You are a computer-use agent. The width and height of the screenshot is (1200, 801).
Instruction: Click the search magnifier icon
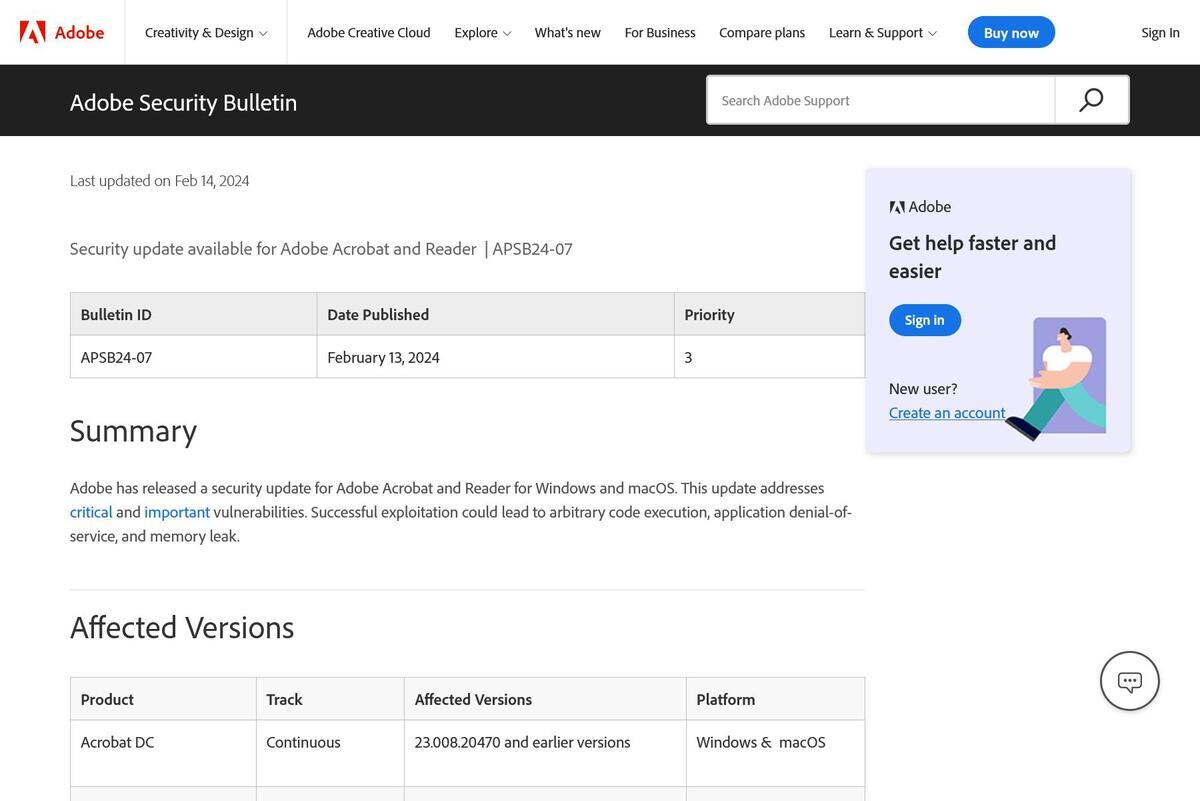[1091, 100]
